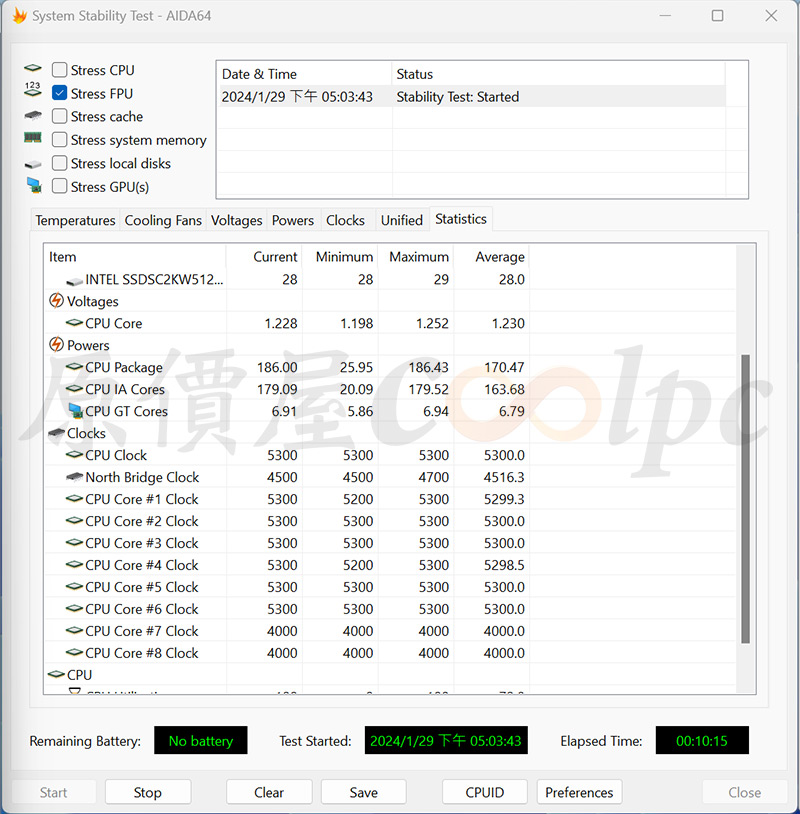Click the North Bridge Clock maximum value 4700

(433, 477)
